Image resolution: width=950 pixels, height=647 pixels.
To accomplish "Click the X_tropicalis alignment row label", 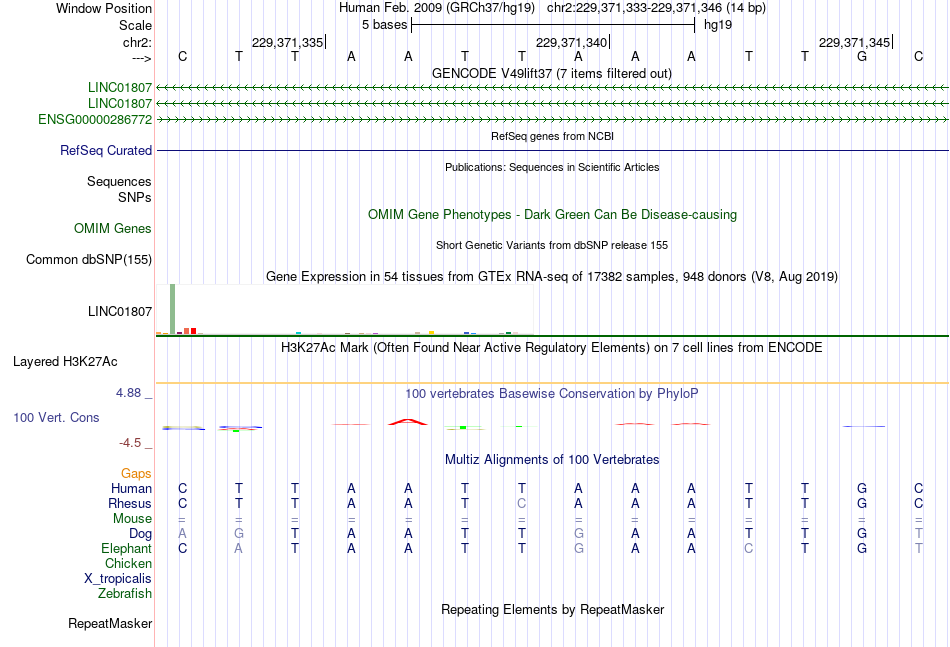I will [118, 579].
